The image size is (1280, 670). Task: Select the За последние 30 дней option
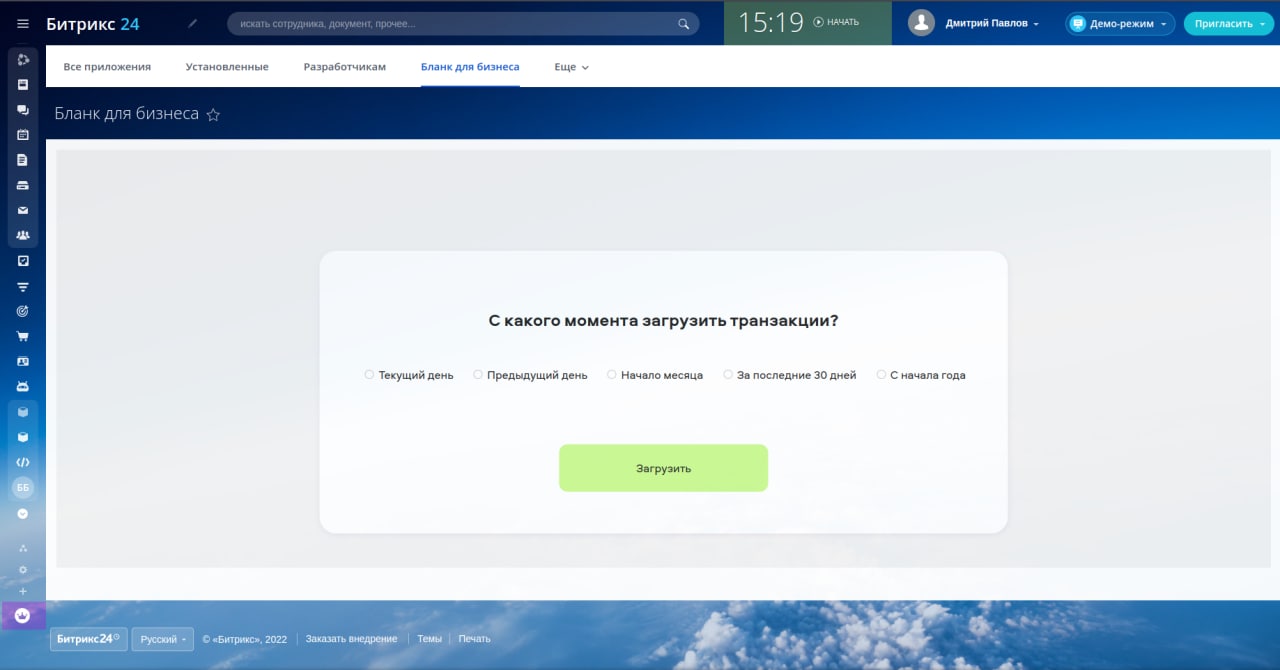[x=728, y=375]
